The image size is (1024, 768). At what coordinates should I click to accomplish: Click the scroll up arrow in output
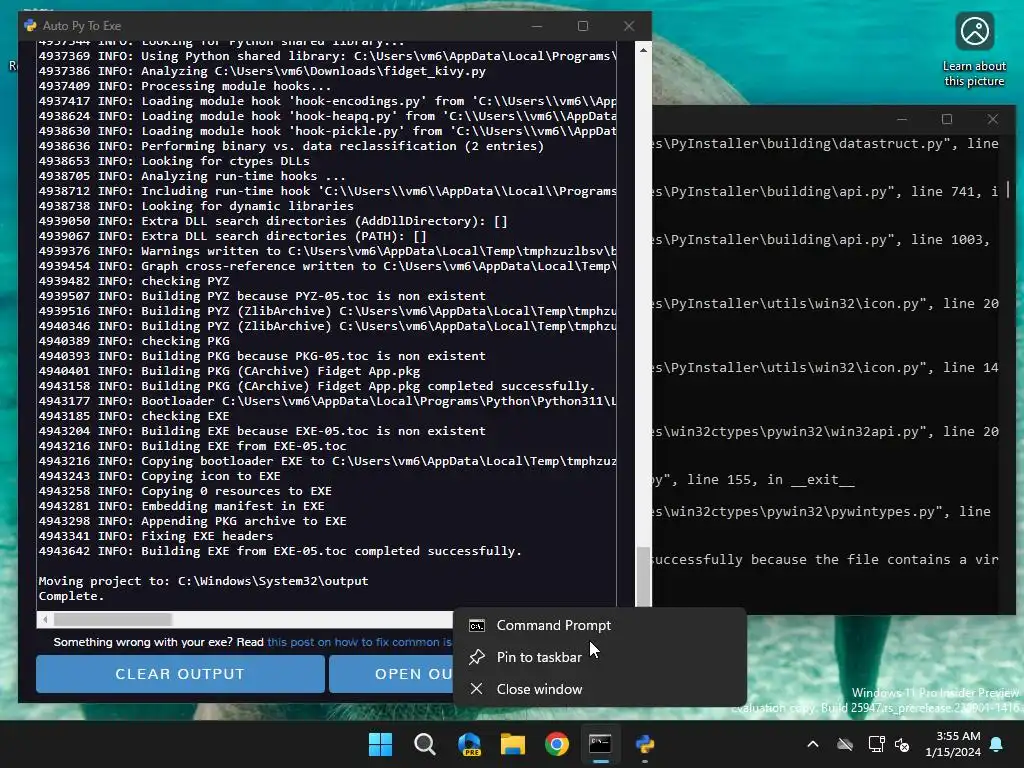(643, 50)
